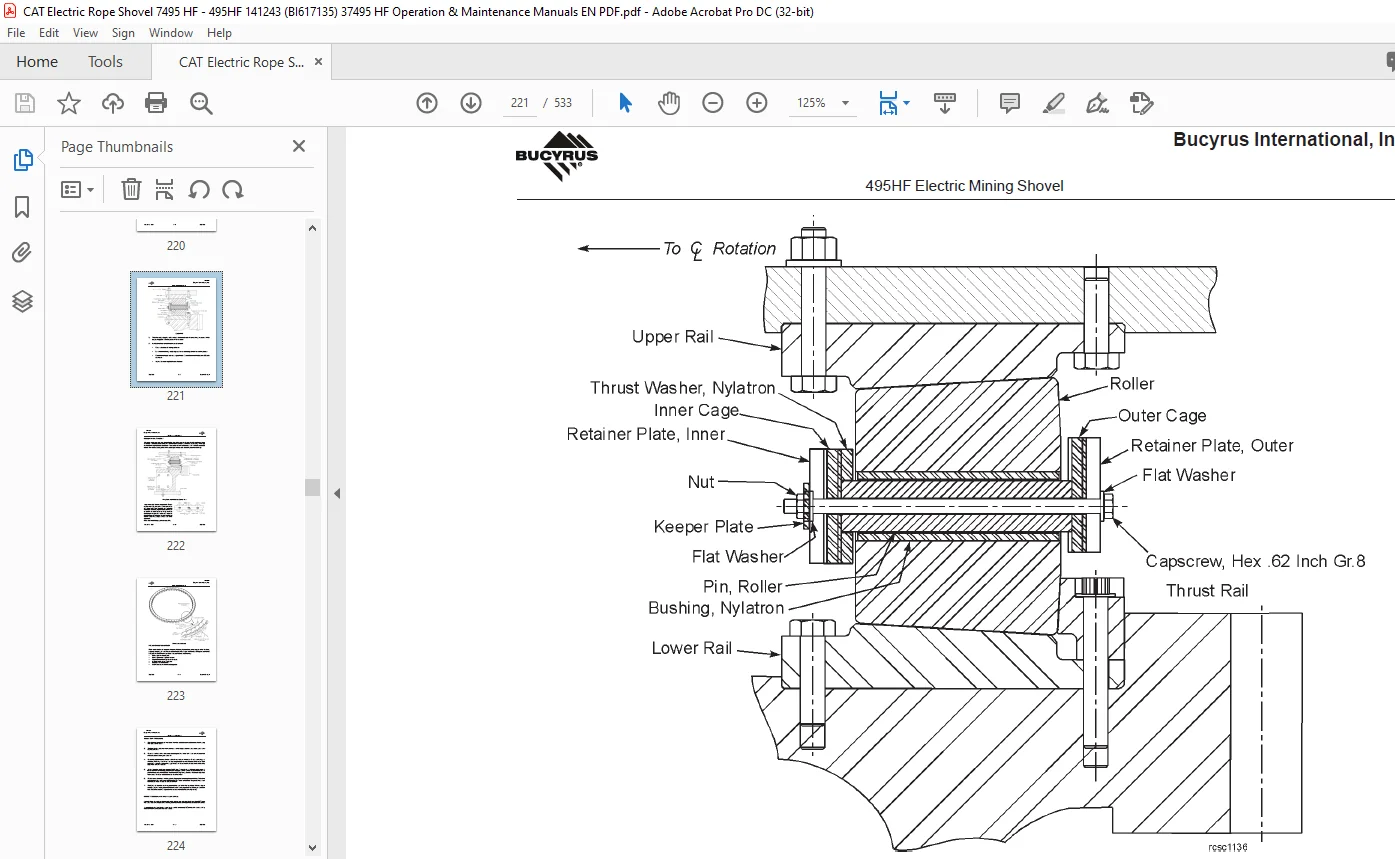
Task: Upload file to Document Cloud
Action: (113, 103)
